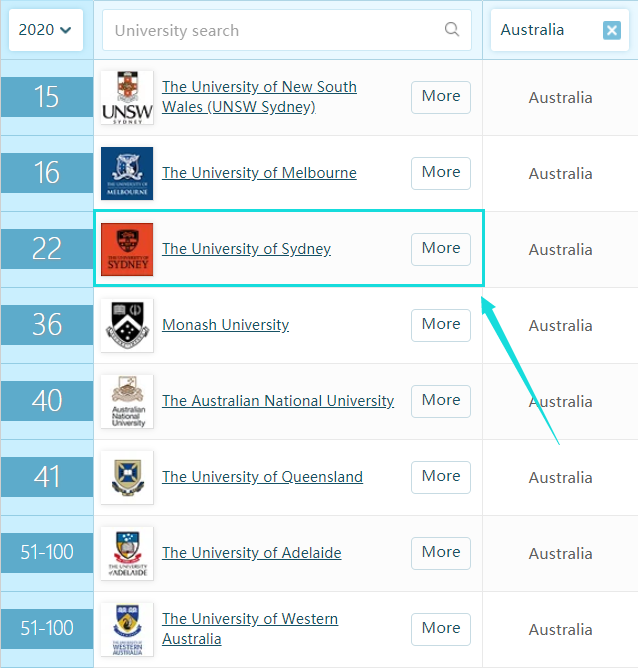Click the University of Adelaide logo
The width and height of the screenshot is (638, 668).
click(x=127, y=553)
